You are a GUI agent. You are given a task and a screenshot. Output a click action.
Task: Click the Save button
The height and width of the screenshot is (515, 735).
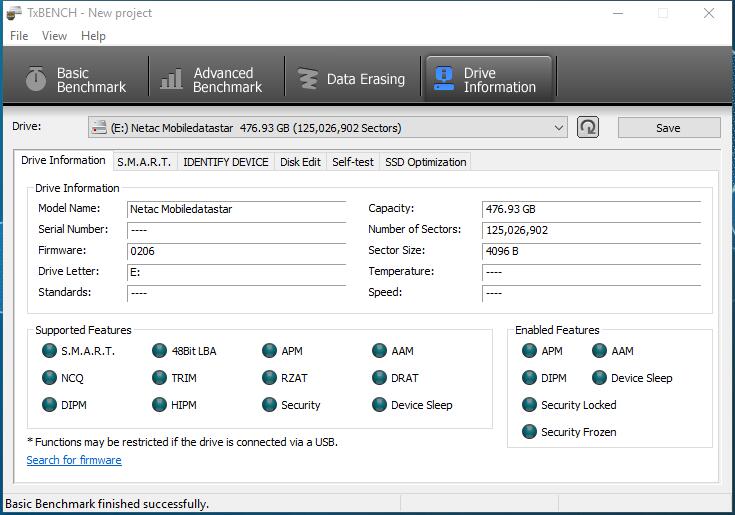(x=668, y=127)
